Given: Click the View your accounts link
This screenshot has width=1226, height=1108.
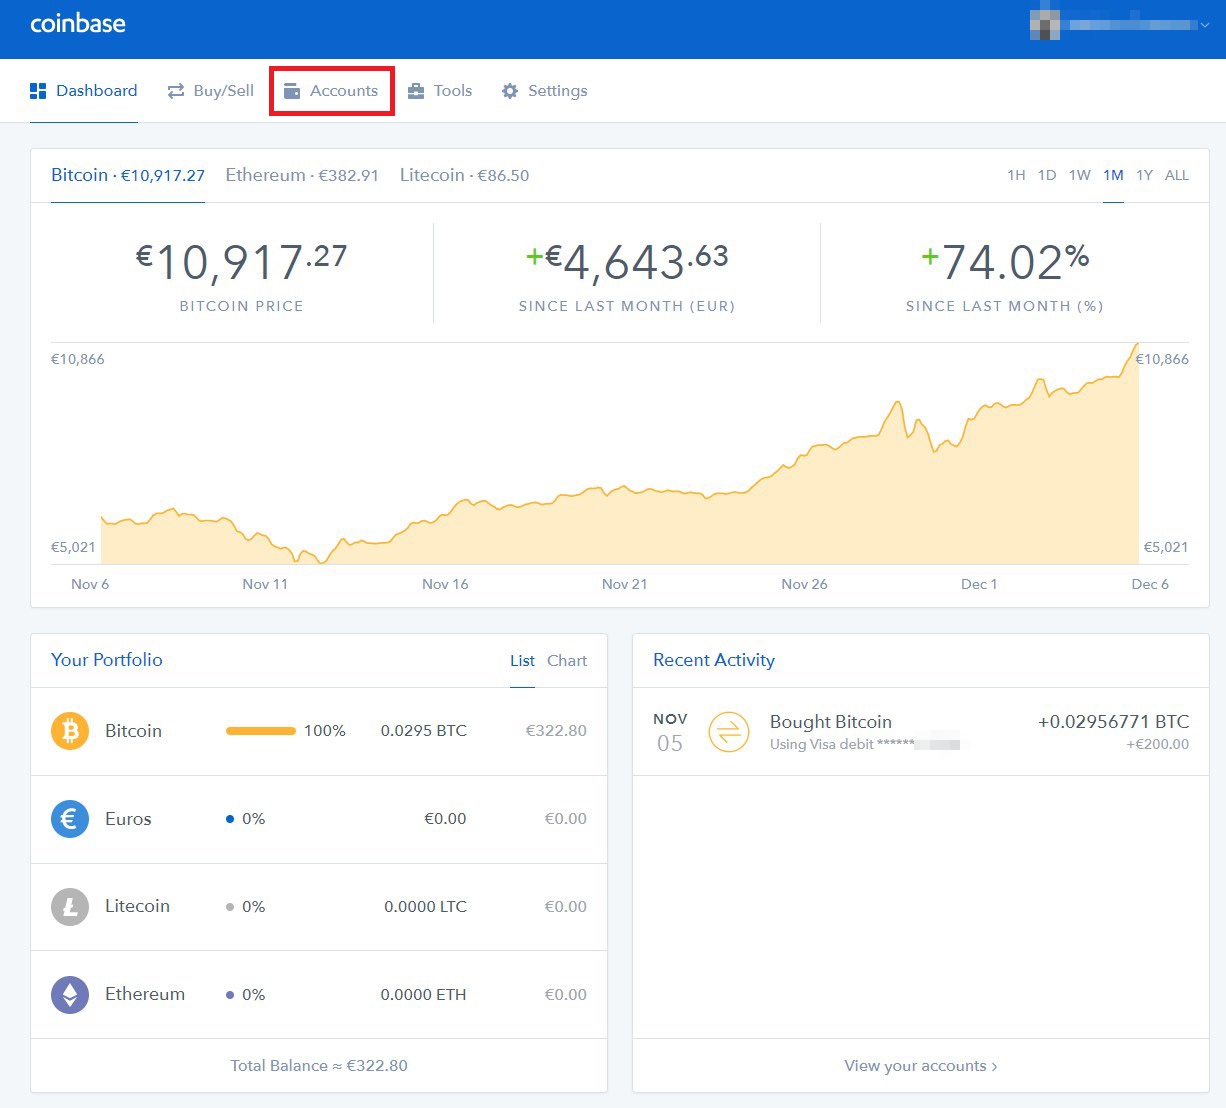Looking at the screenshot, I should pos(921,1066).
